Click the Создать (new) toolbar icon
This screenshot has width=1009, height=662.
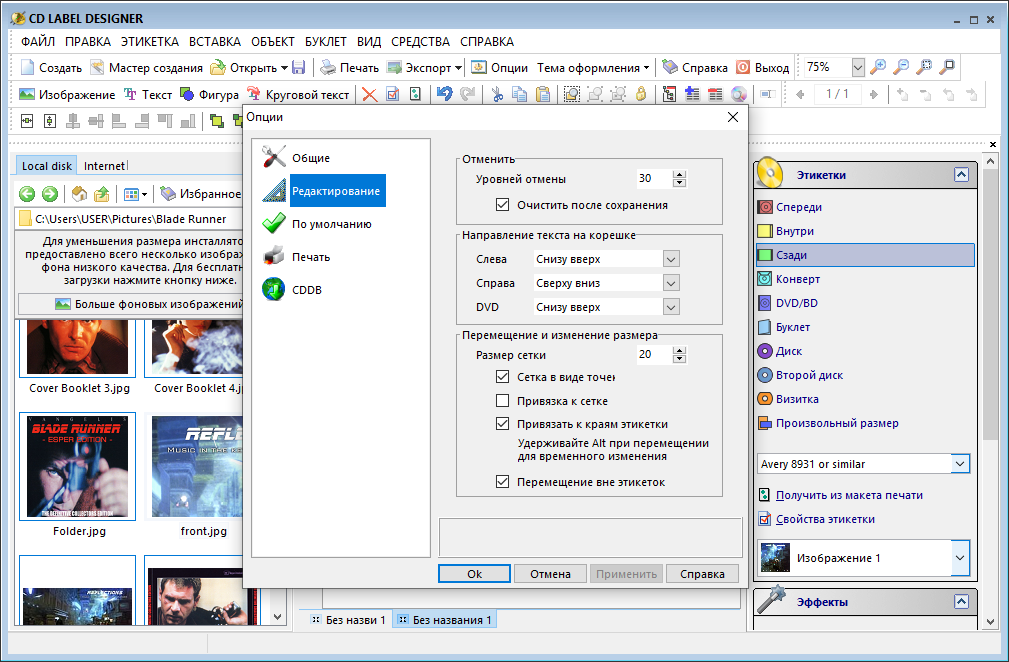[x=28, y=68]
